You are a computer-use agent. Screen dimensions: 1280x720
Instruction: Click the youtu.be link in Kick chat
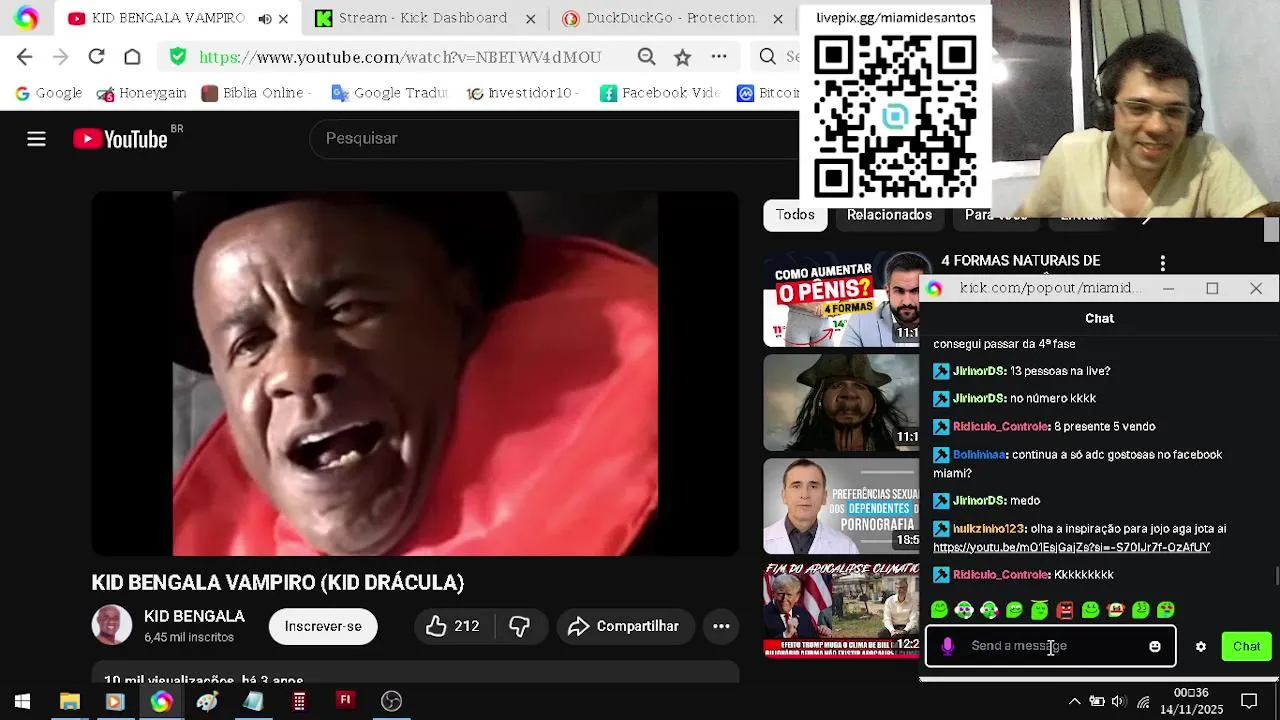[x=1071, y=547]
